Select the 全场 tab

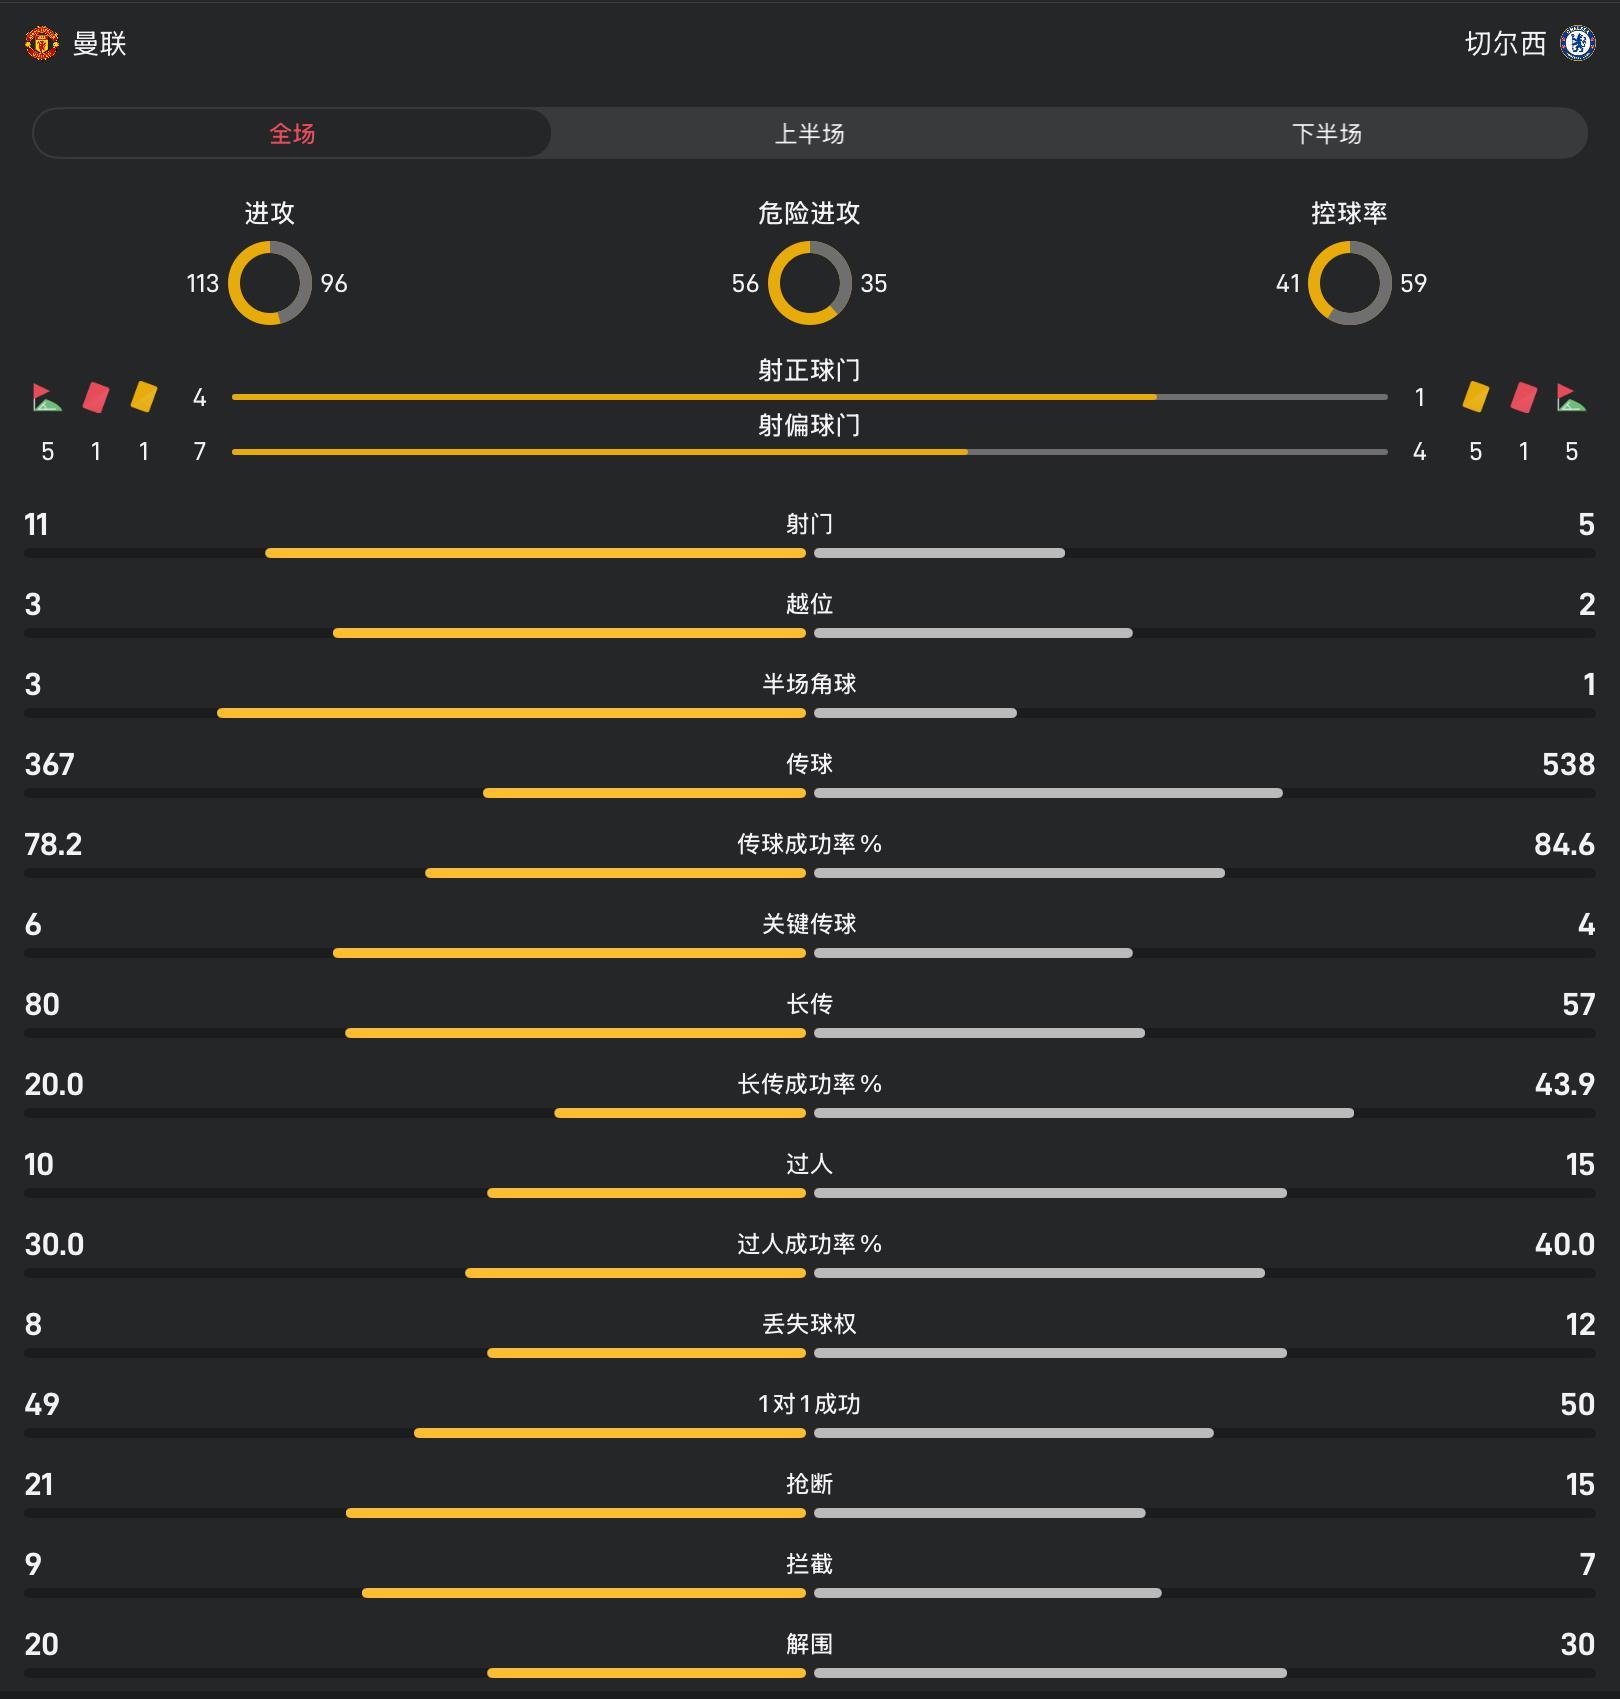[292, 133]
